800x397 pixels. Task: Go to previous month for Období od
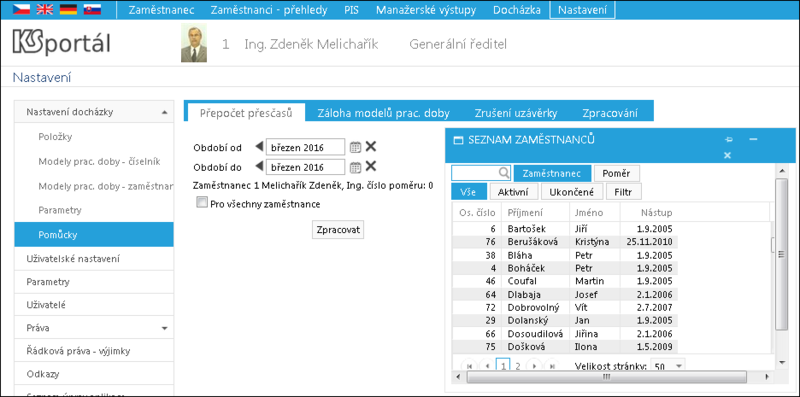pyautogui.click(x=259, y=147)
